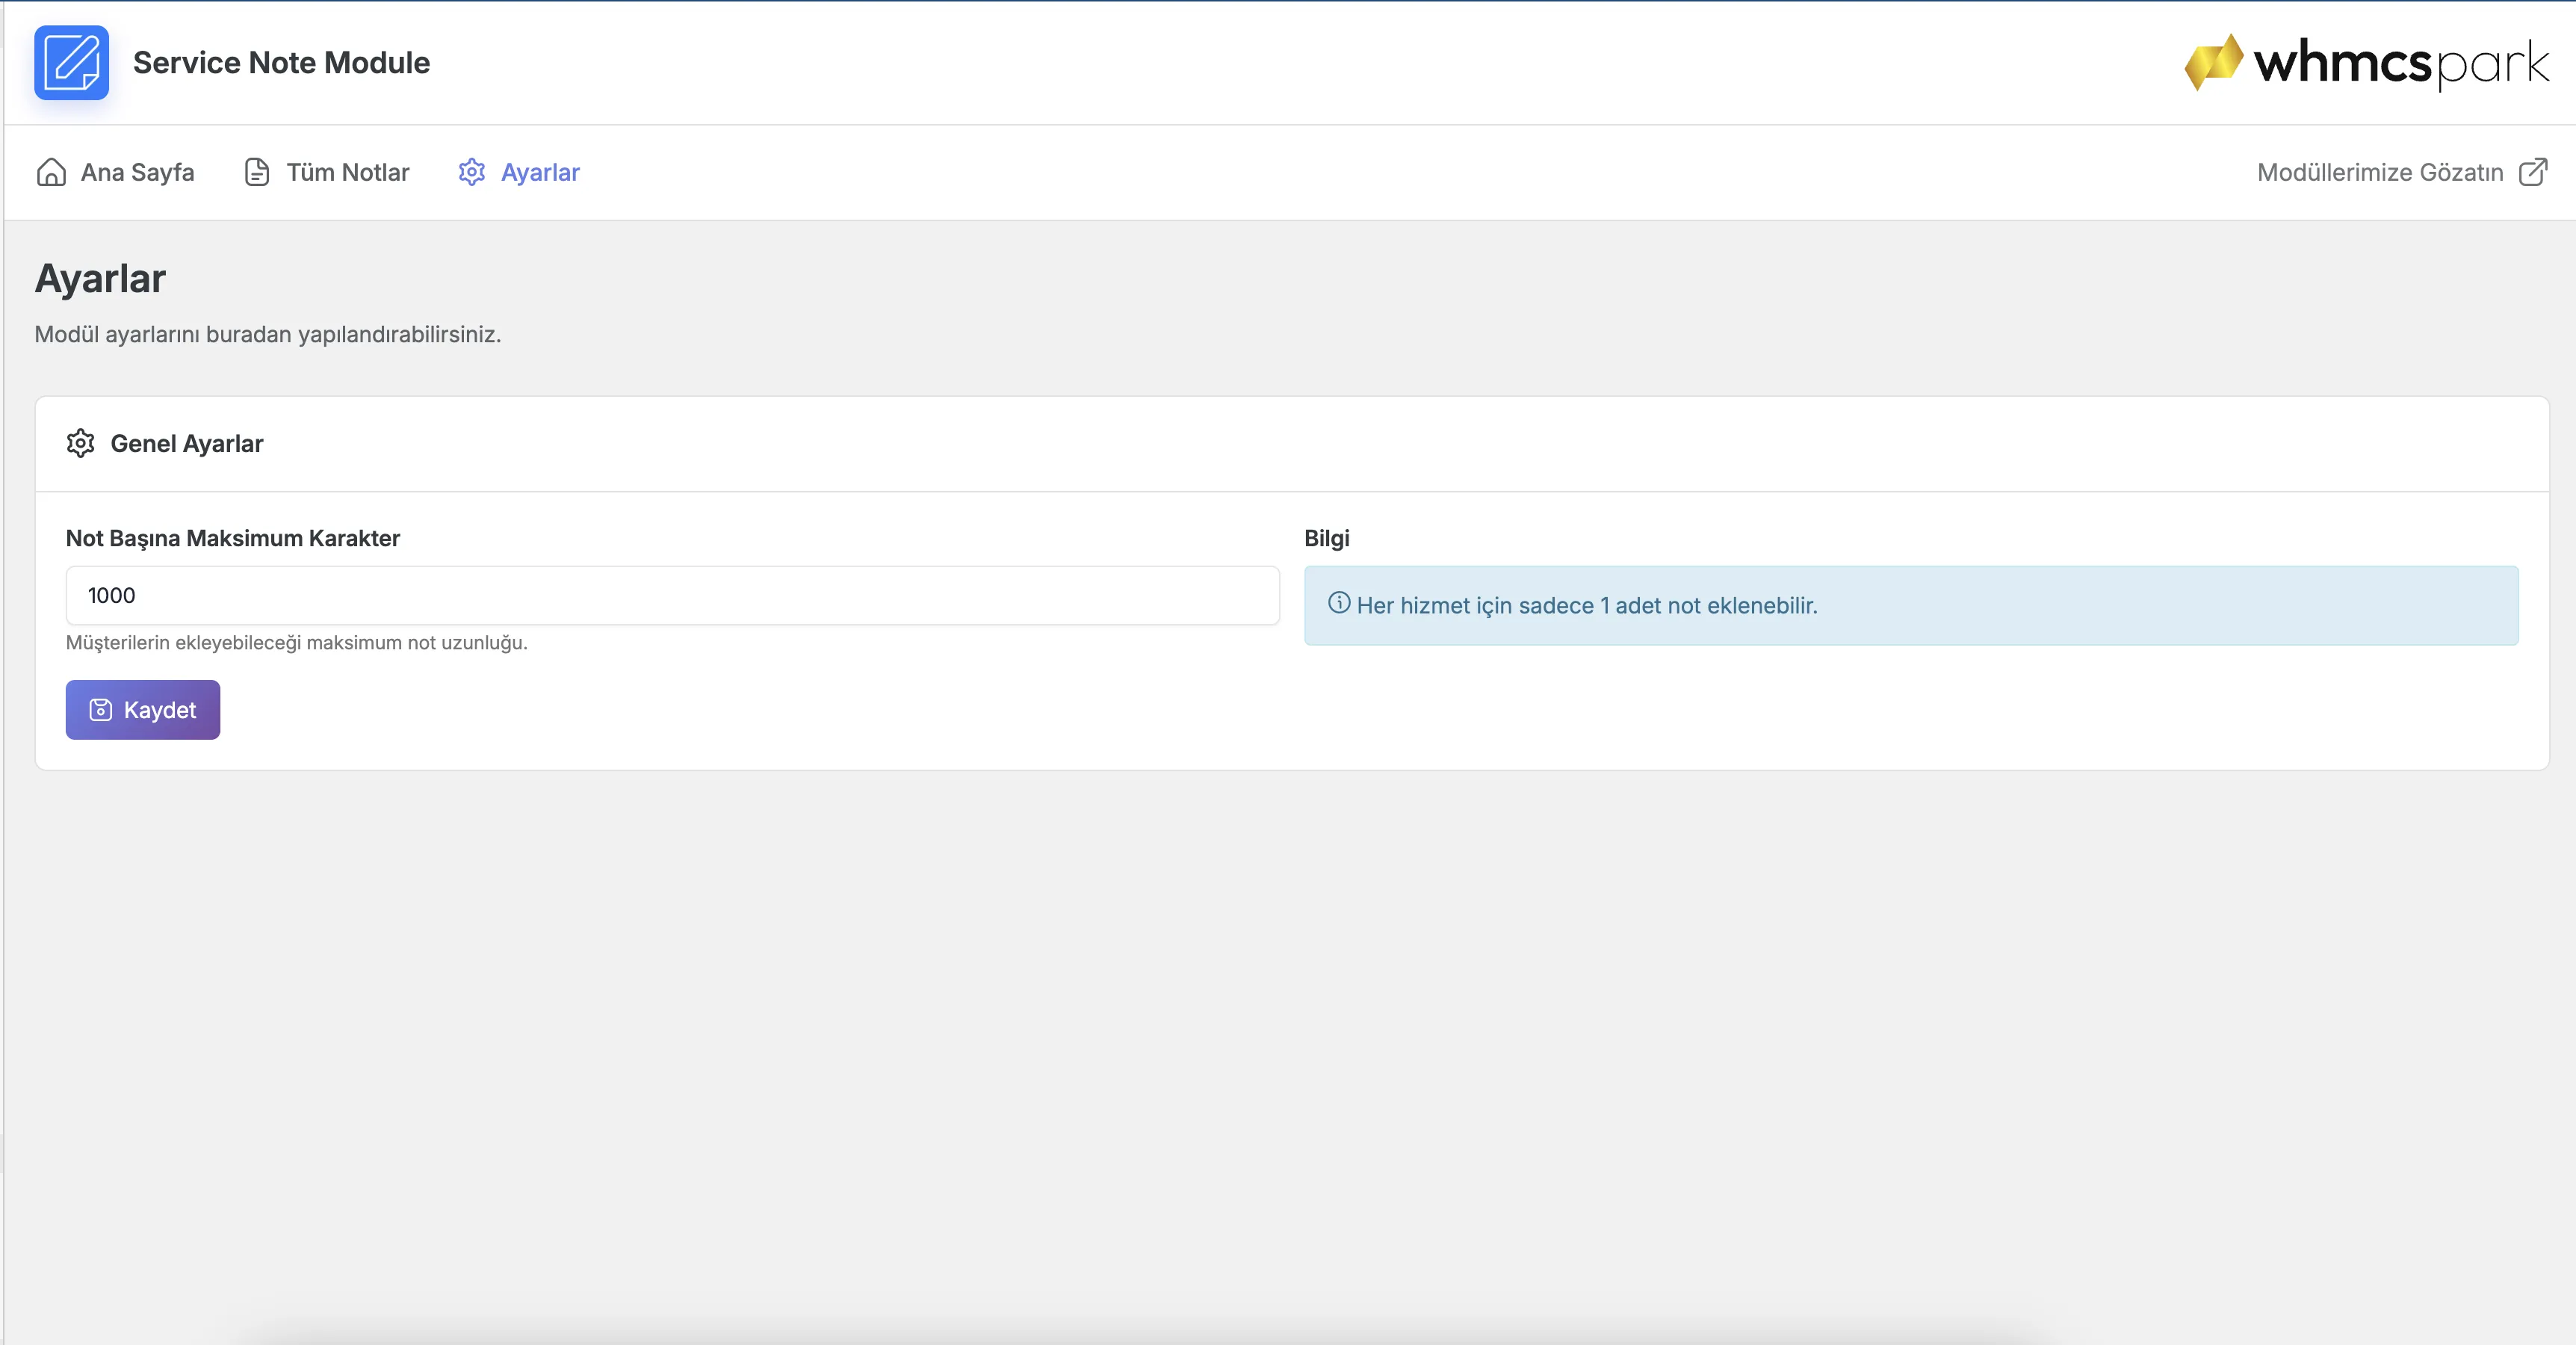The height and width of the screenshot is (1345, 2576).
Task: Focus the maximum character input showing 1000
Action: point(672,595)
